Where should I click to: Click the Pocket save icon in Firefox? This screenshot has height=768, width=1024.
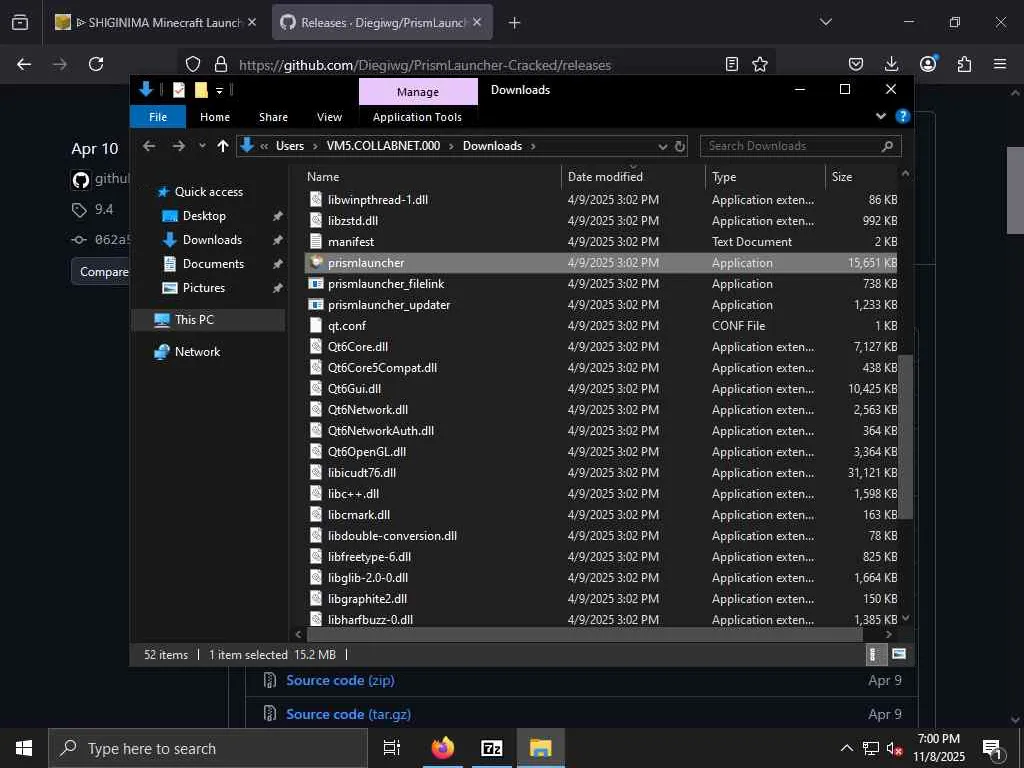click(856, 64)
